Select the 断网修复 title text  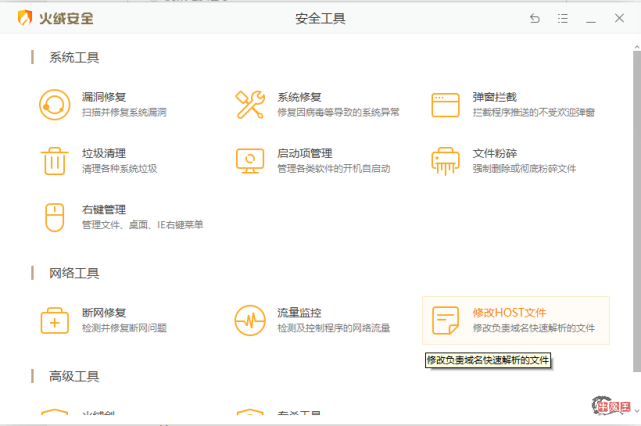[x=104, y=313]
